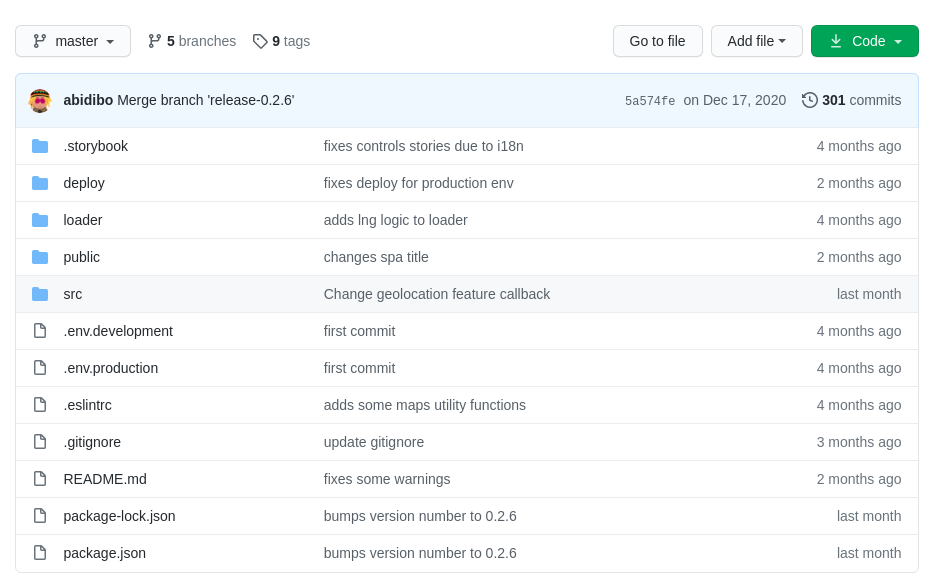The width and height of the screenshot is (934, 580).
Task: Open the package-lock.json file
Action: coord(119,516)
